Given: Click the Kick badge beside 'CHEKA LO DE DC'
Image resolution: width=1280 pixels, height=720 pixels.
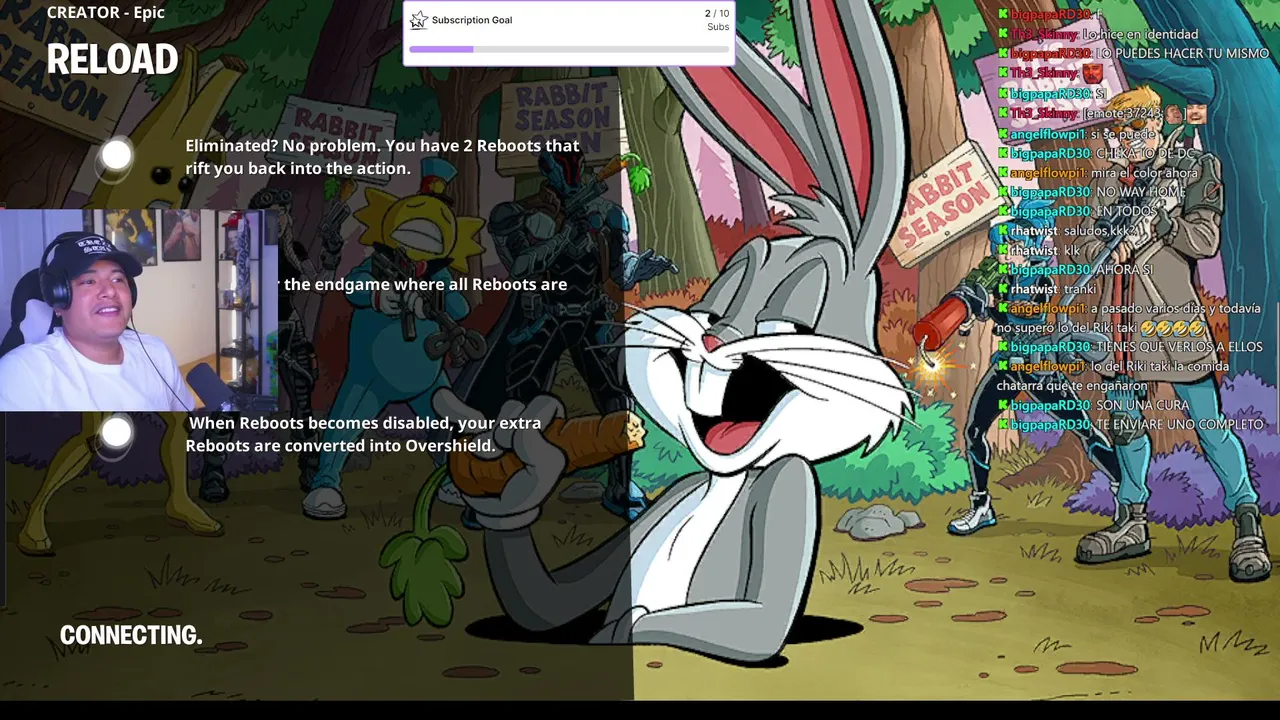Looking at the screenshot, I should [x=1003, y=153].
